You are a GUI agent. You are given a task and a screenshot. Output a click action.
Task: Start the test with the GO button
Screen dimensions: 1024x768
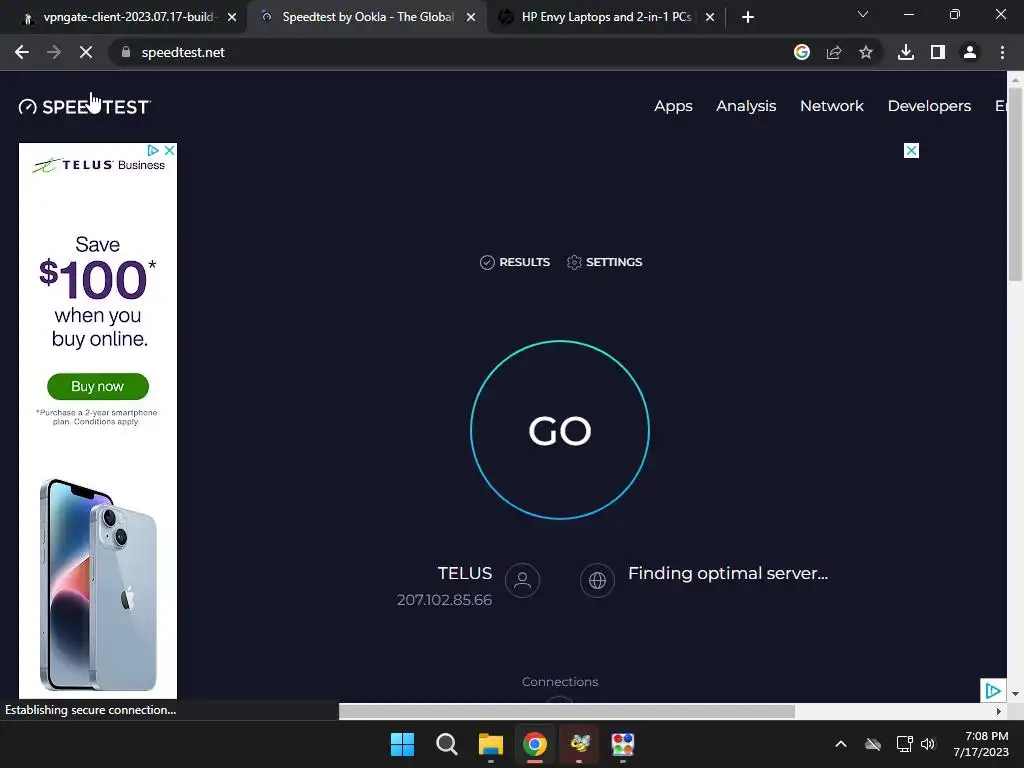click(560, 430)
